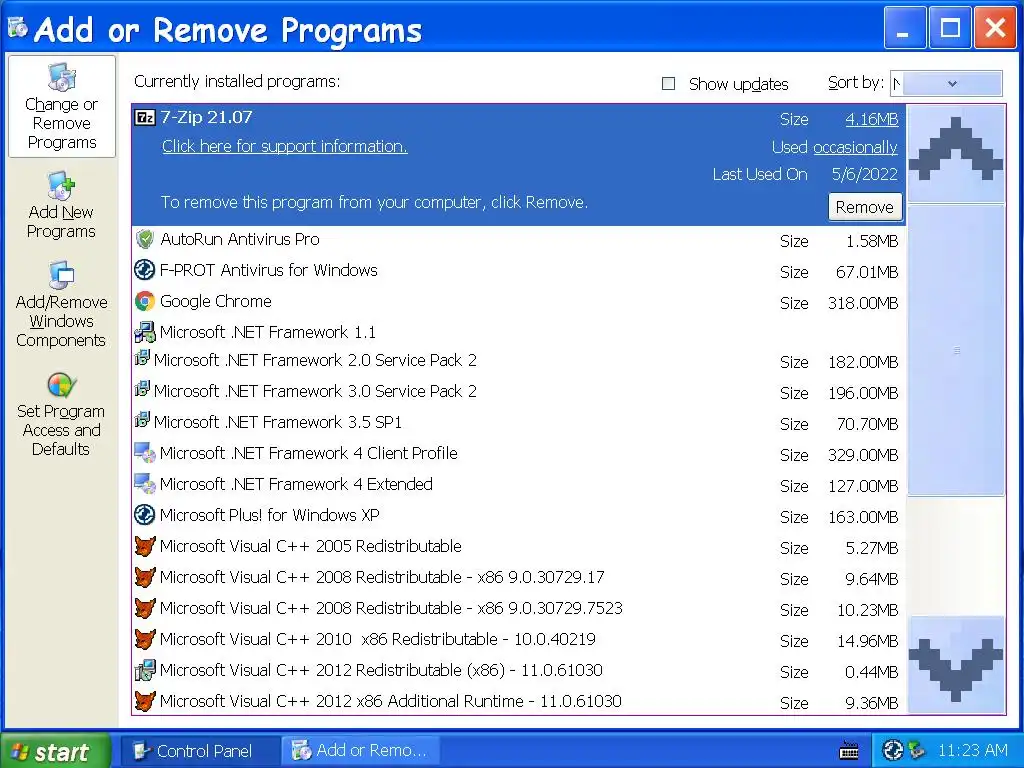The height and width of the screenshot is (768, 1024).
Task: Select AutoRun Antivirus Pro entry
Action: pyautogui.click(x=519, y=240)
